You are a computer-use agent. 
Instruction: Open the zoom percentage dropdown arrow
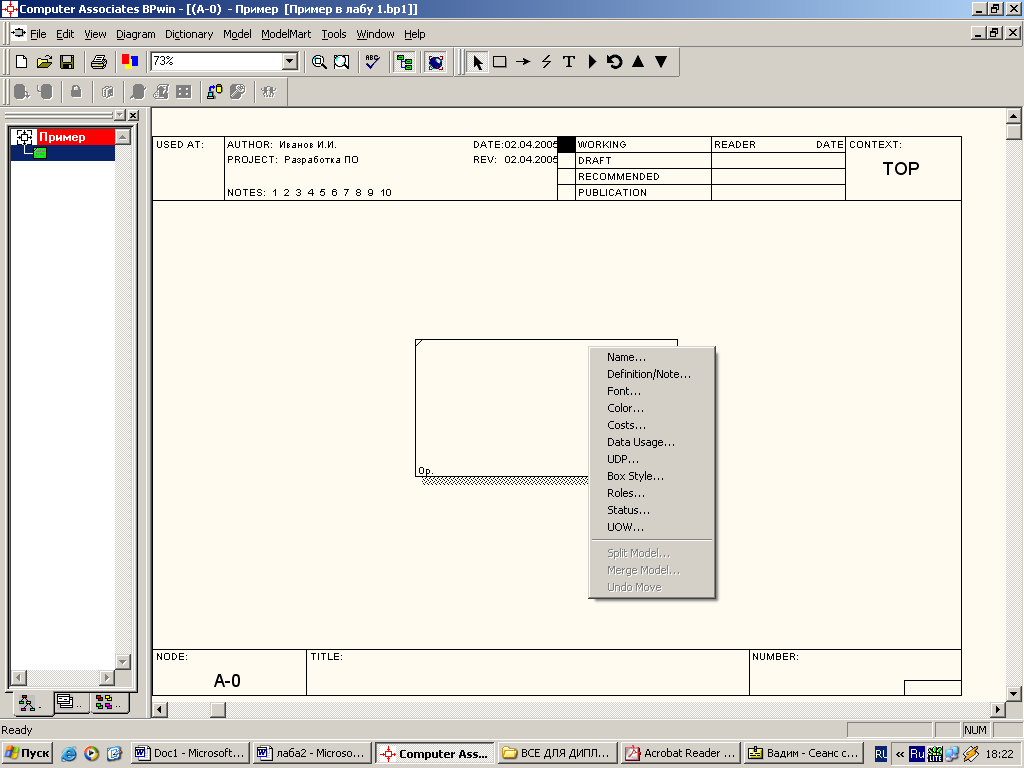pyautogui.click(x=290, y=62)
